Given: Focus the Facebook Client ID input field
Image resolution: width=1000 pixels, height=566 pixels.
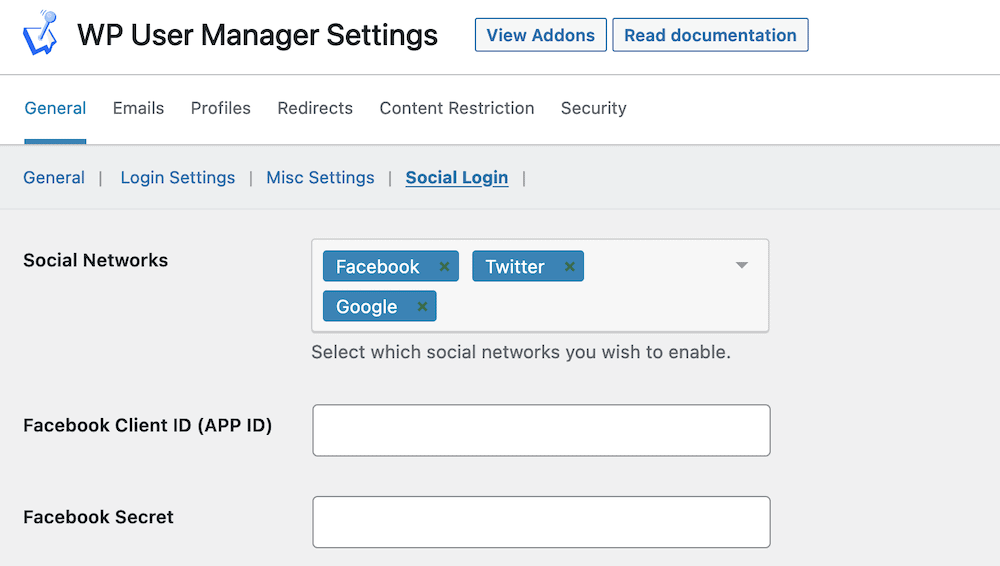Looking at the screenshot, I should (541, 430).
